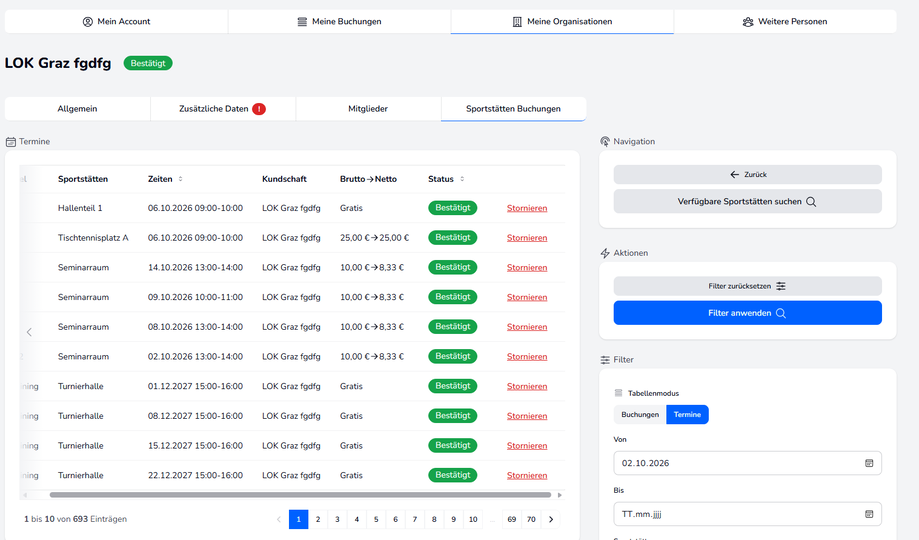The height and width of the screenshot is (540, 919).
Task: Go to pagination page 8
Action: pyautogui.click(x=434, y=519)
